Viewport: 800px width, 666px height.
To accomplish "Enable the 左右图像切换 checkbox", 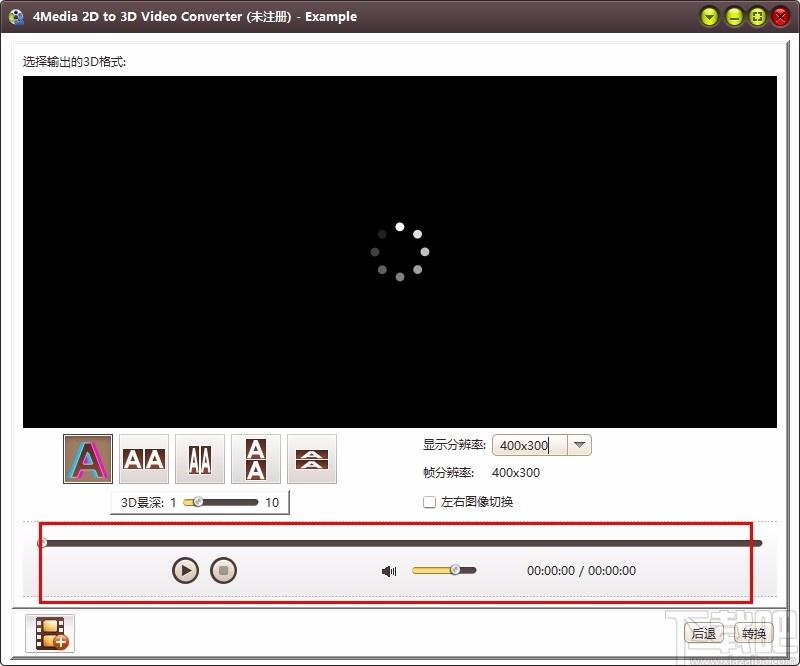I will point(430,502).
